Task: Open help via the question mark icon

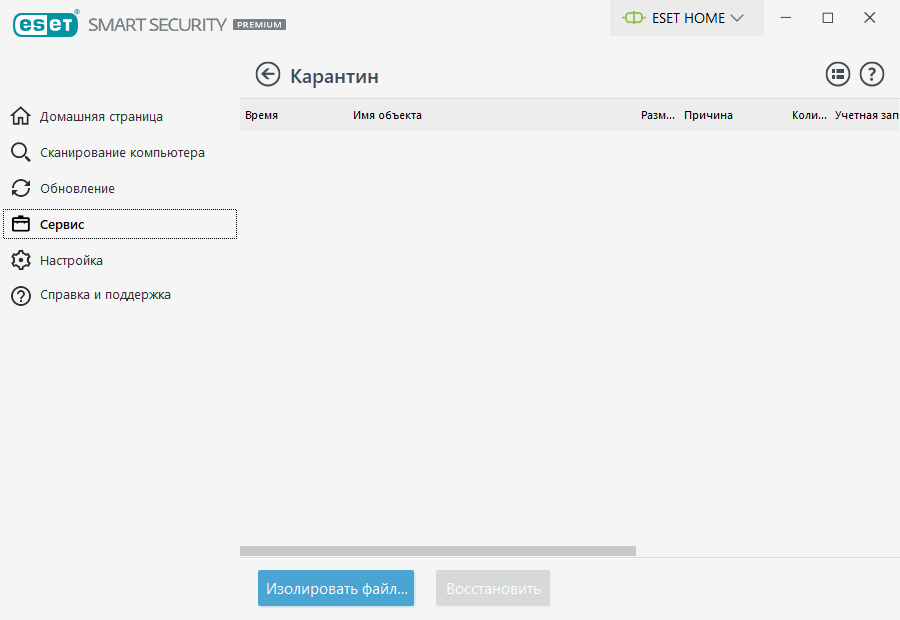Action: [871, 74]
